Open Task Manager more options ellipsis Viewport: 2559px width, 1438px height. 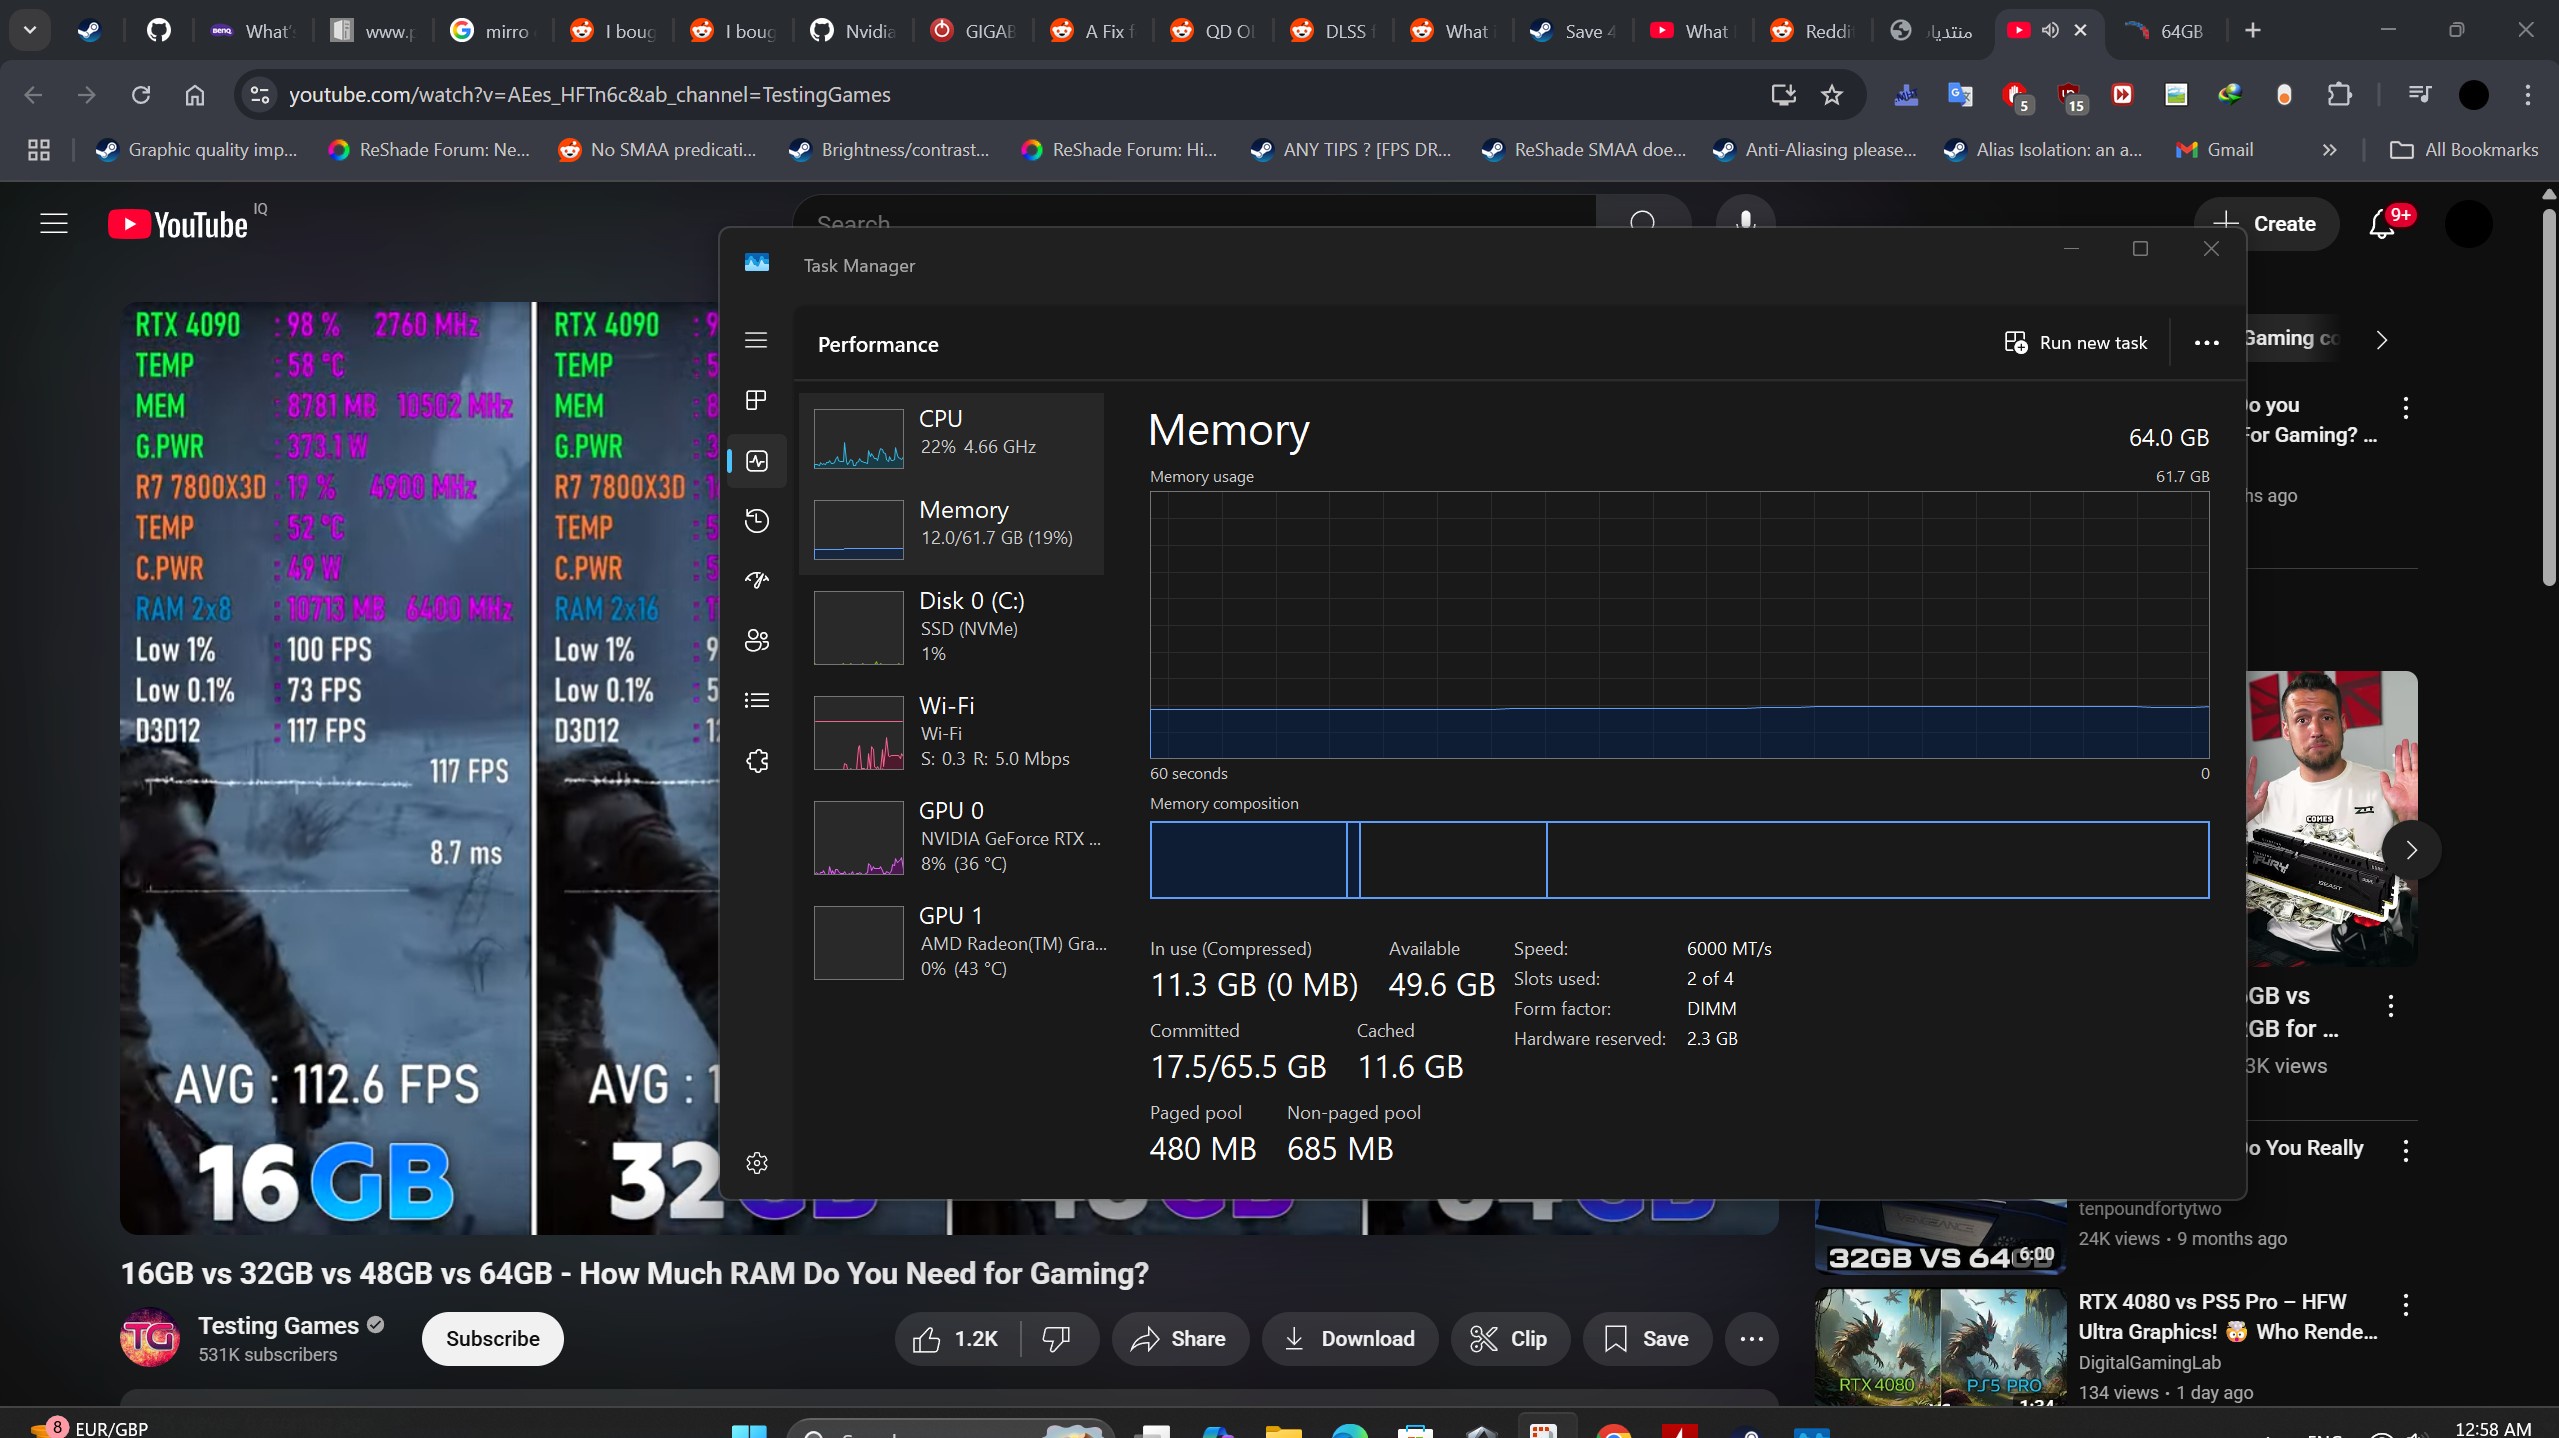[x=2206, y=343]
